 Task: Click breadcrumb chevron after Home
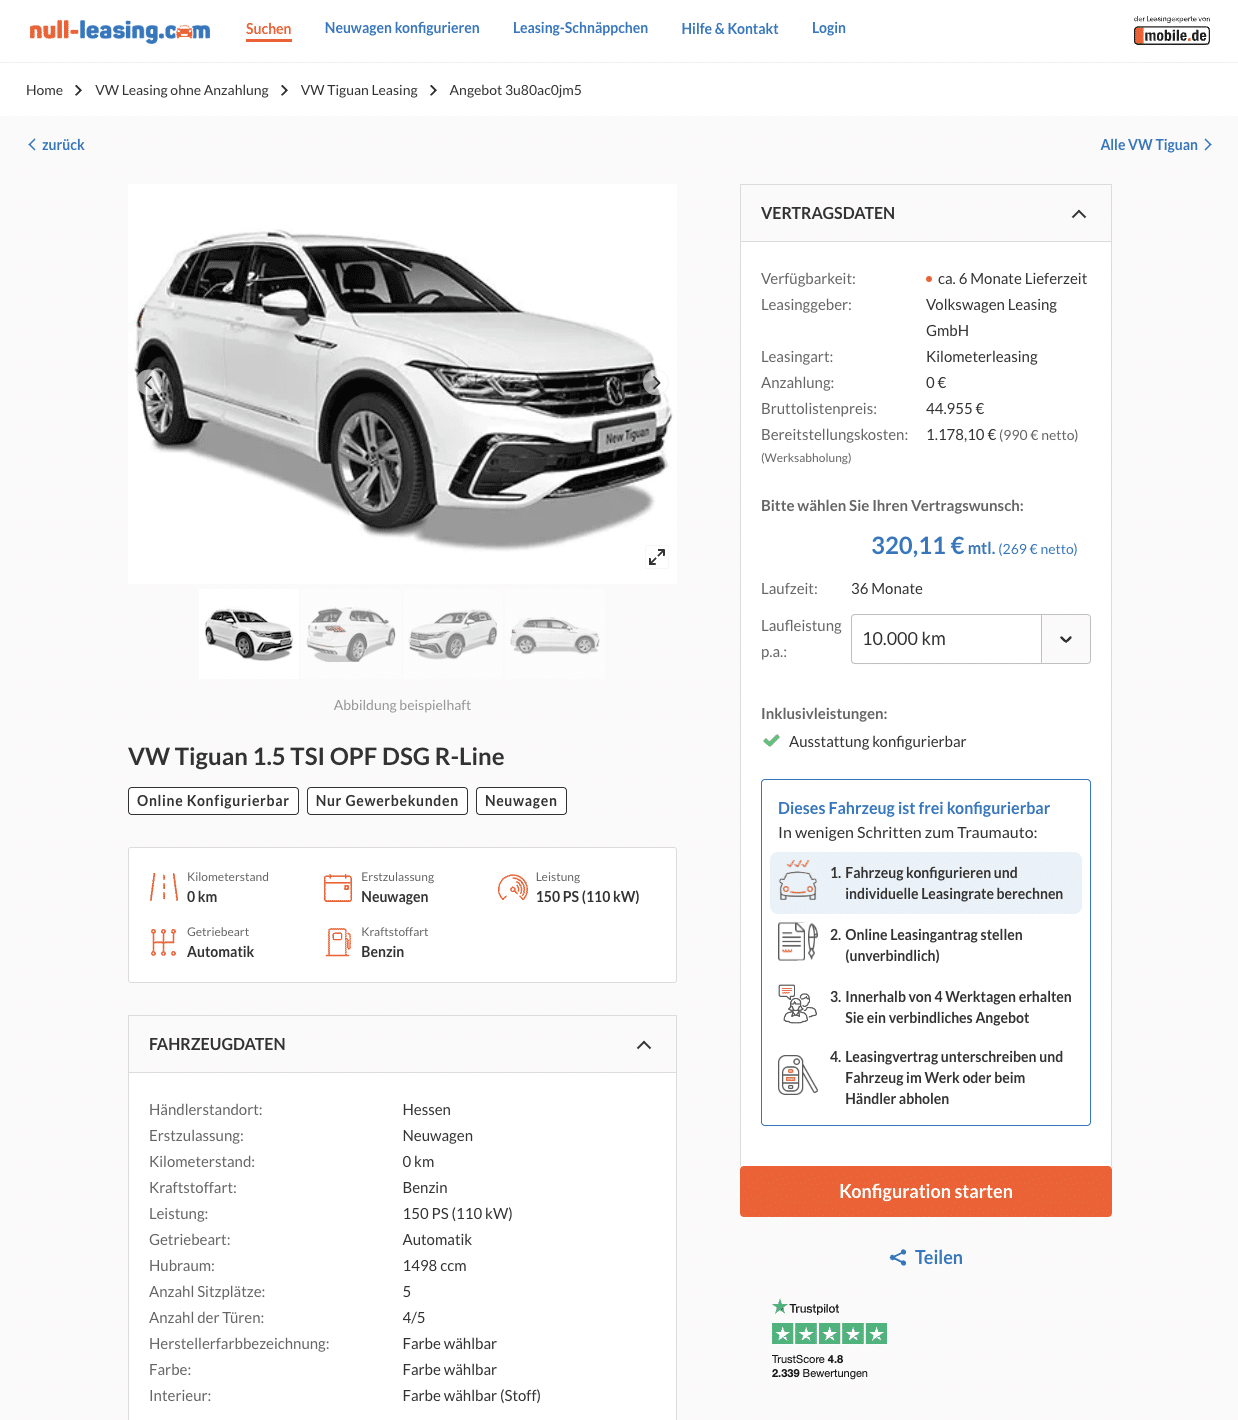[78, 90]
